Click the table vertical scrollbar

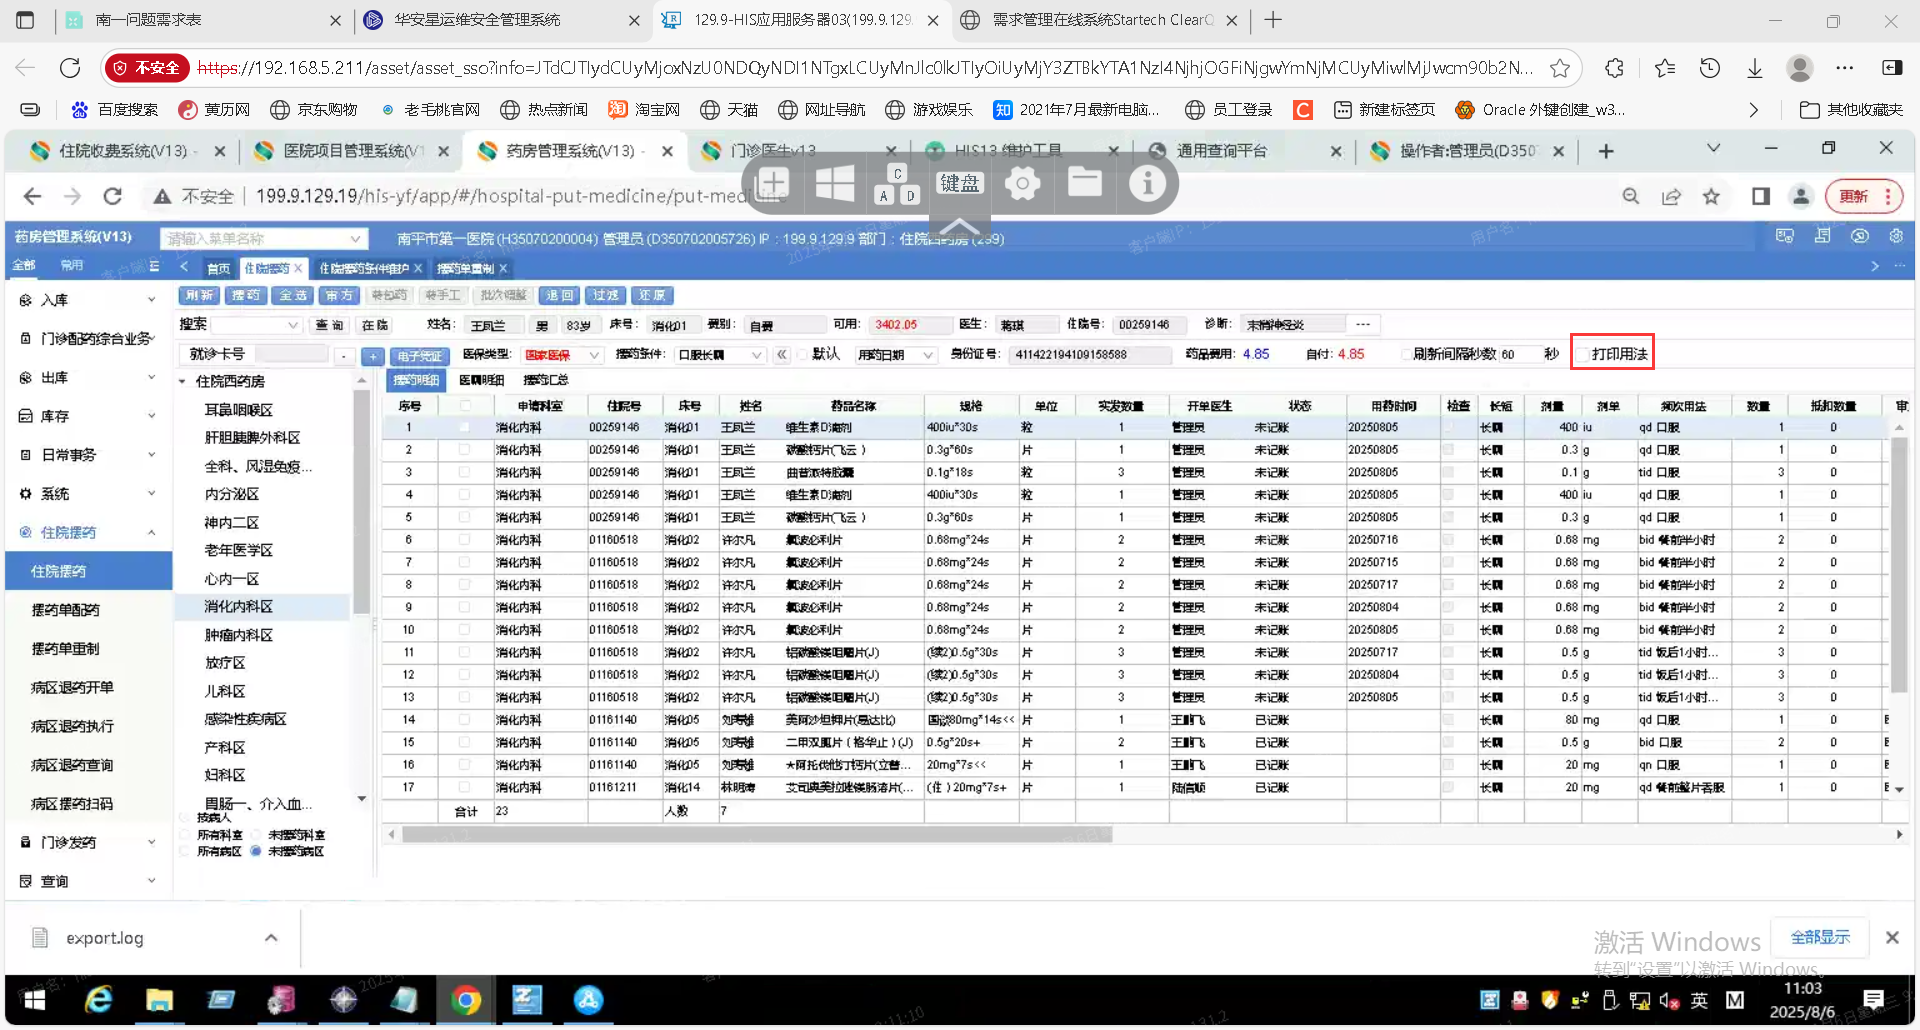[1899, 565]
